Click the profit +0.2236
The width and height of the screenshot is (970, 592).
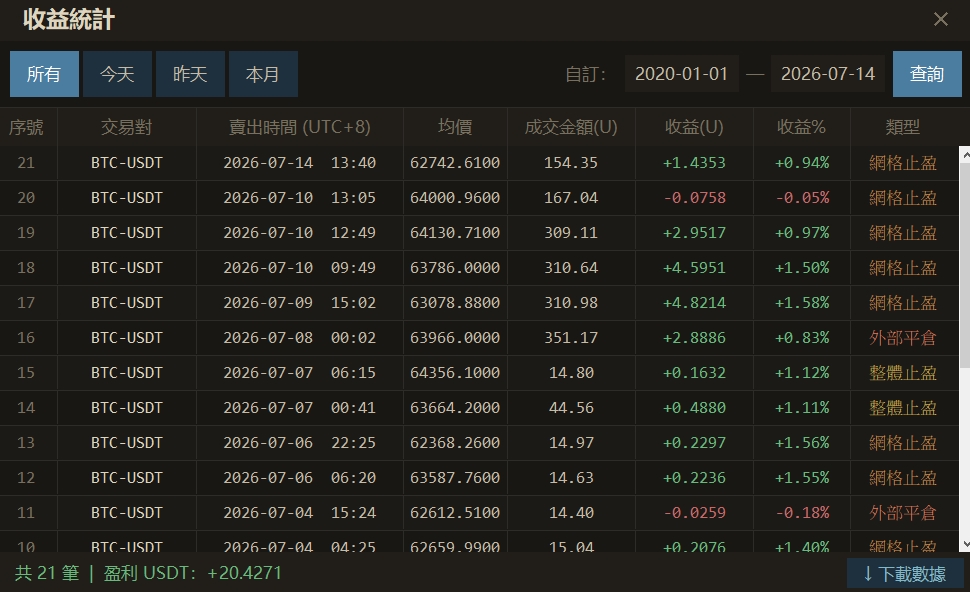(x=694, y=478)
